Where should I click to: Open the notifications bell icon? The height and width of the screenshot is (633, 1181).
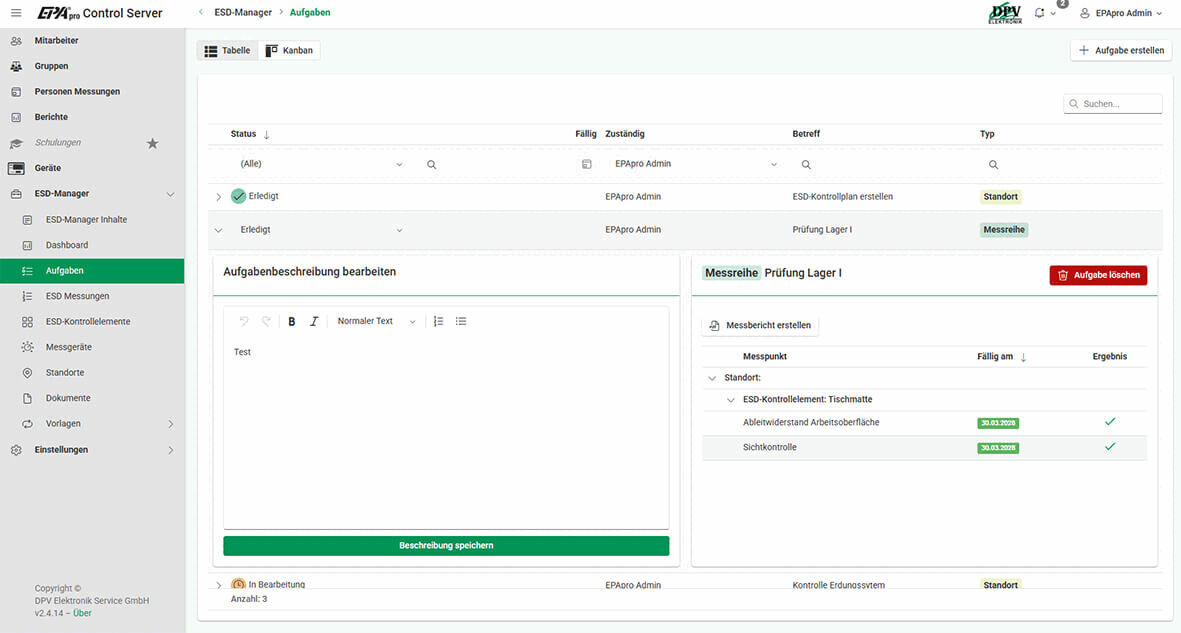[x=1039, y=13]
